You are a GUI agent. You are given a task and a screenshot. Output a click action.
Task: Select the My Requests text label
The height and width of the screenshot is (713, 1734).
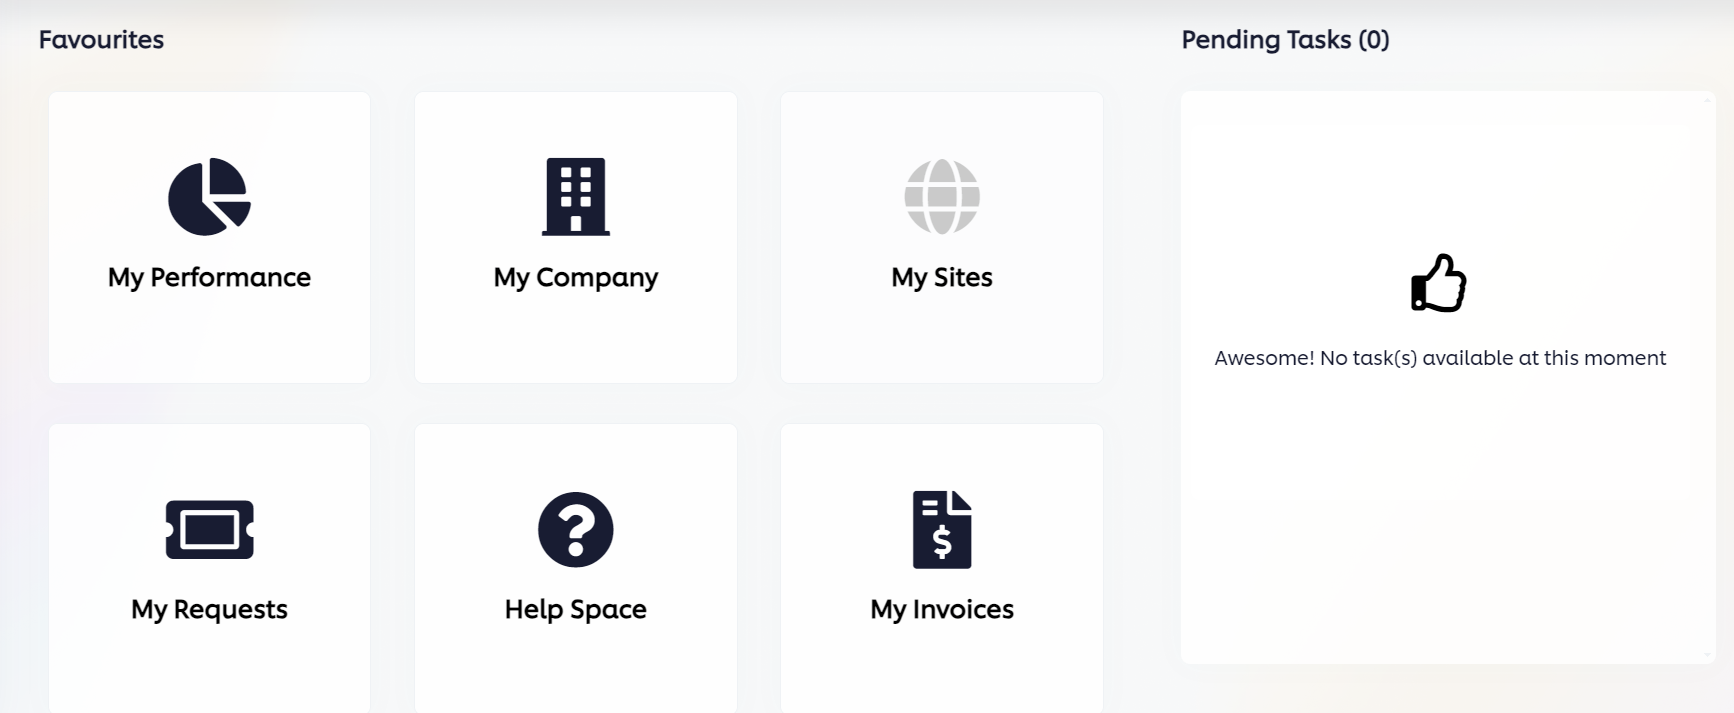point(209,609)
